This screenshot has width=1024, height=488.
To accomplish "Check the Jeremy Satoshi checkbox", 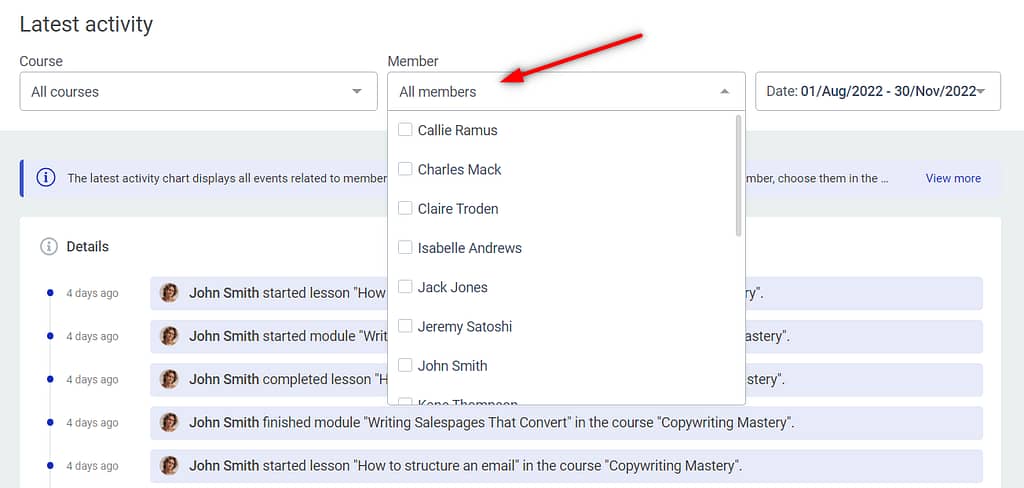I will coord(405,325).
